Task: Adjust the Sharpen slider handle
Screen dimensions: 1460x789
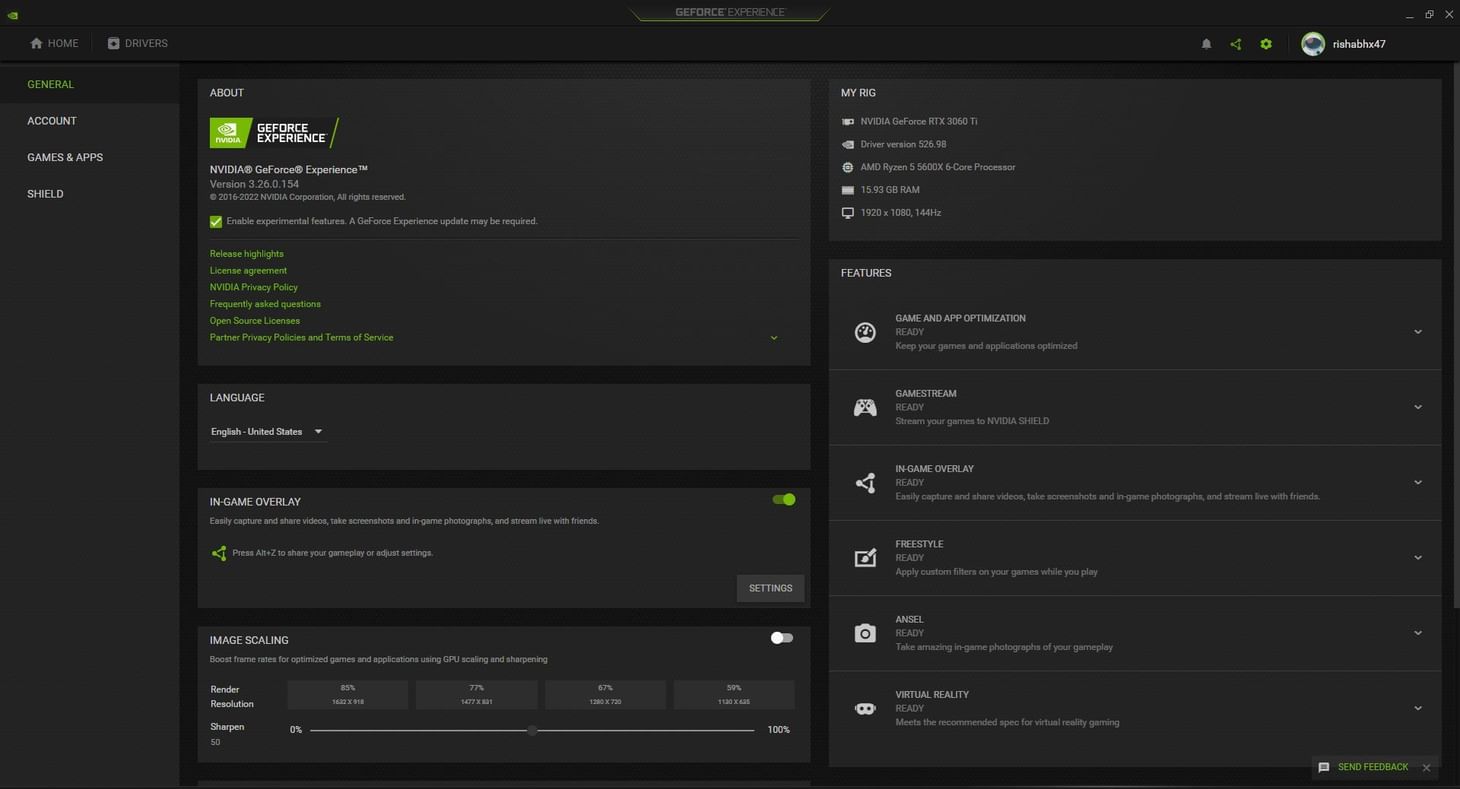Action: (533, 729)
